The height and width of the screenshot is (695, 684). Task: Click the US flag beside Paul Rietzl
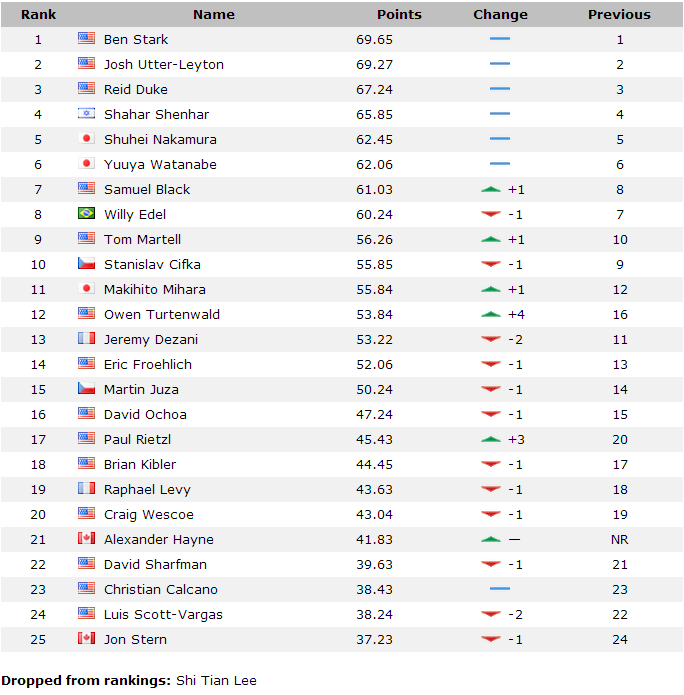[x=86, y=439]
